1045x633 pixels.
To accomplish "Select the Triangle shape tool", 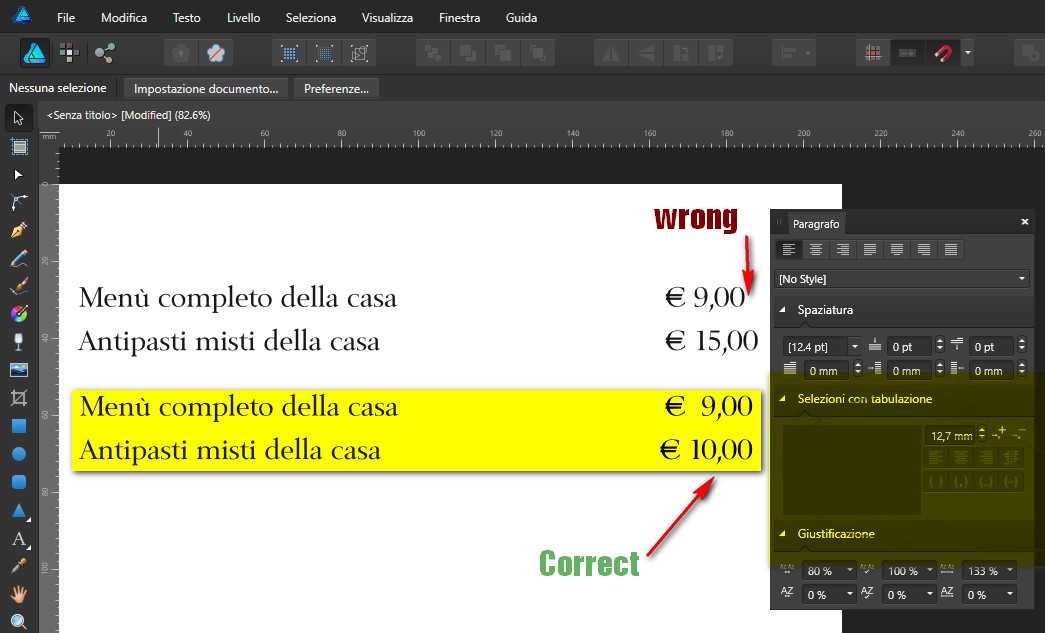I will (x=19, y=510).
